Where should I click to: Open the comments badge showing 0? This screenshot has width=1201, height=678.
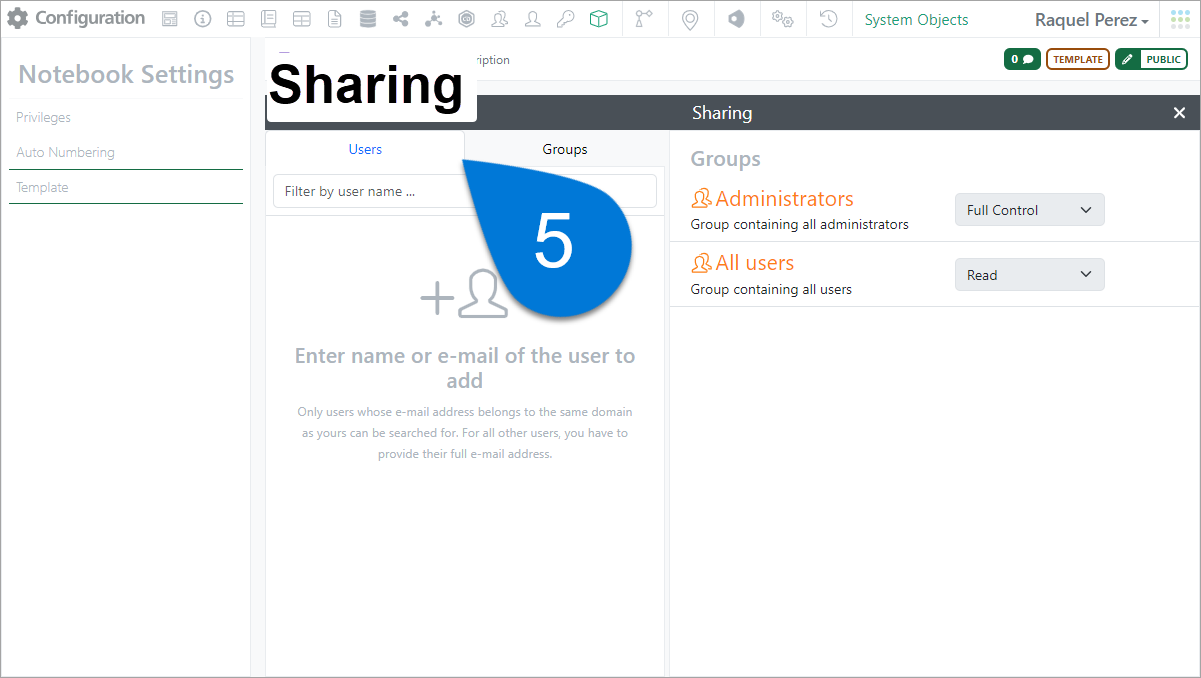click(x=1022, y=59)
